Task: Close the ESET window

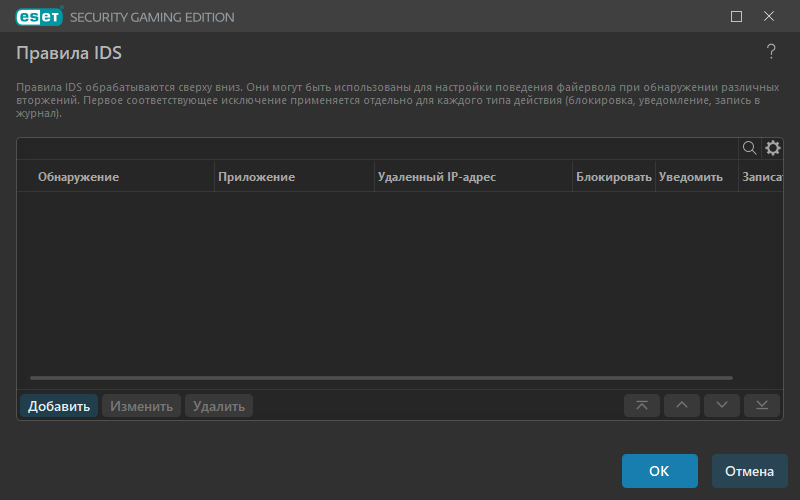Action: tap(769, 16)
